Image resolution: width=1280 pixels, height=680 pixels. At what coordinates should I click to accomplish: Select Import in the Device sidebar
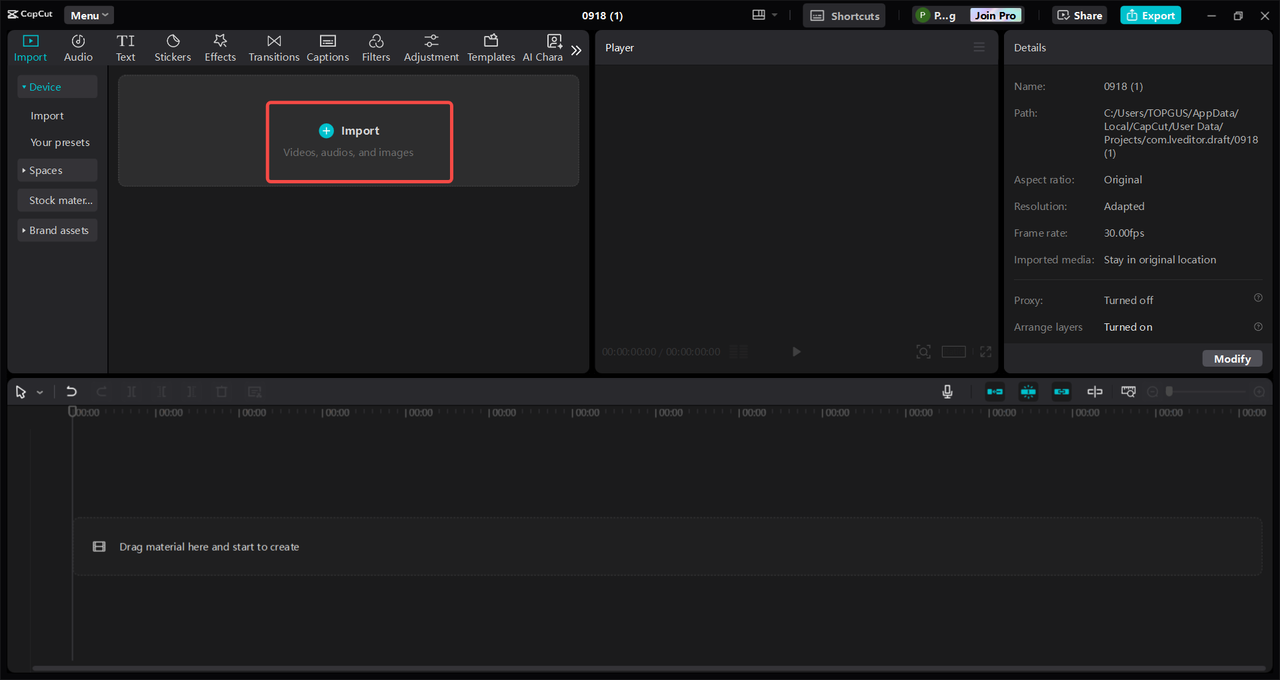[x=47, y=116]
